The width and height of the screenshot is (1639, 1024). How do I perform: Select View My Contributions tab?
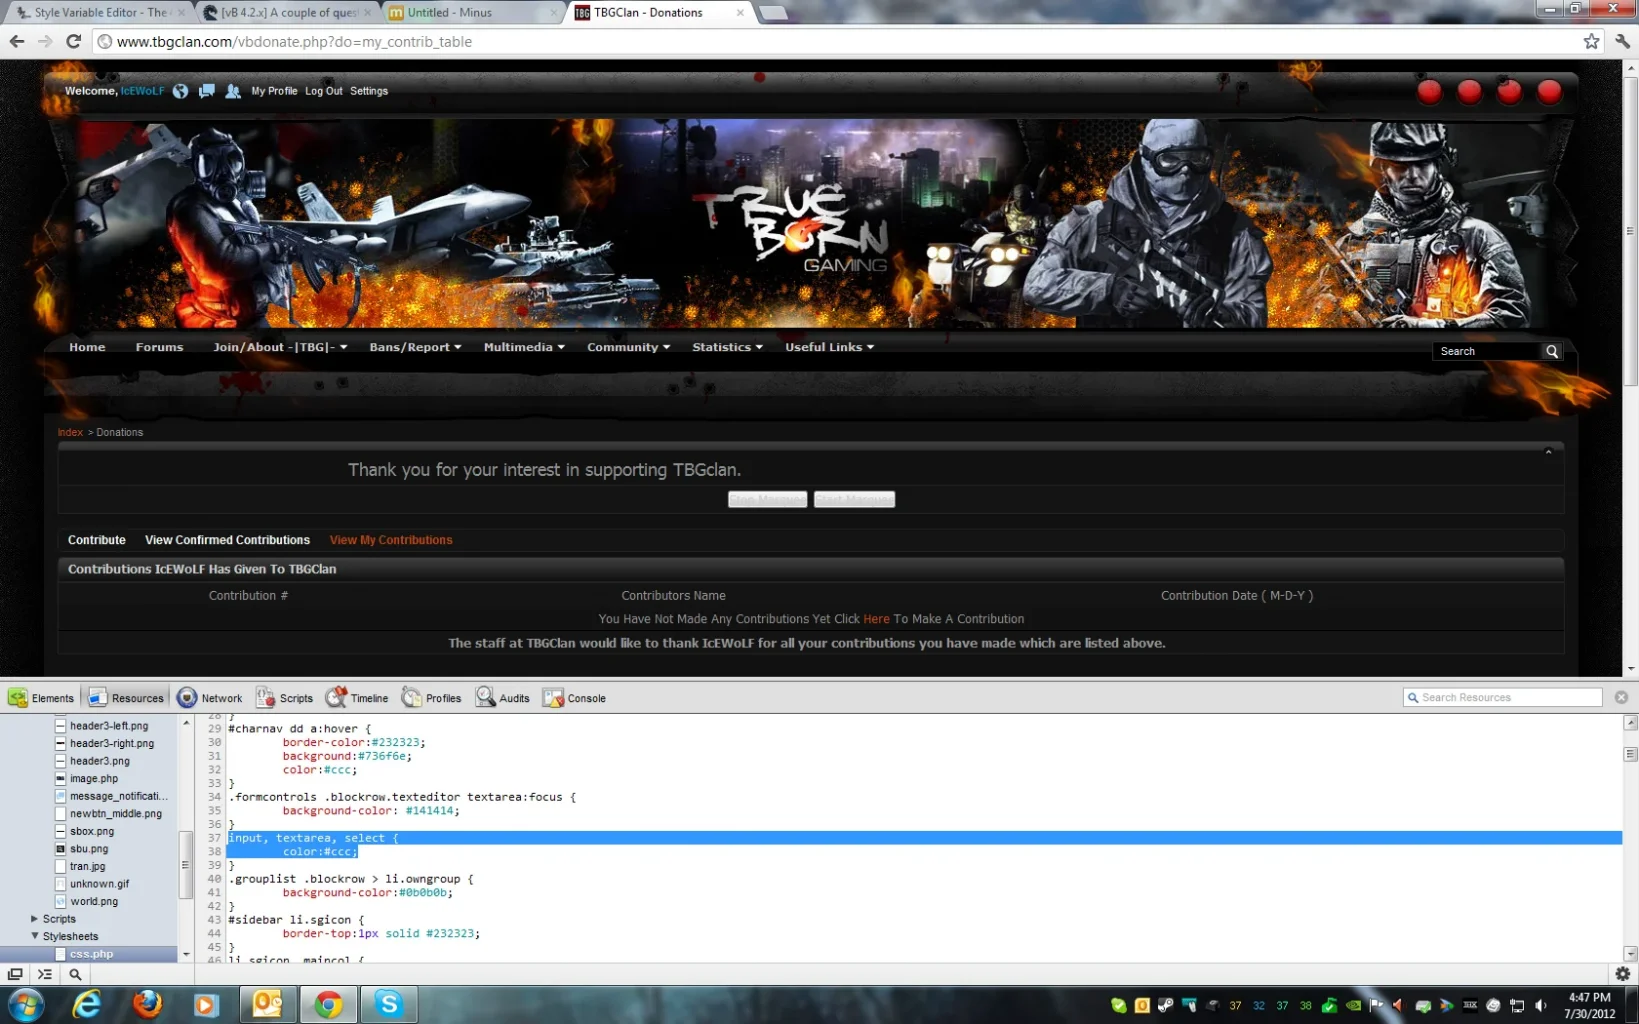point(391,540)
